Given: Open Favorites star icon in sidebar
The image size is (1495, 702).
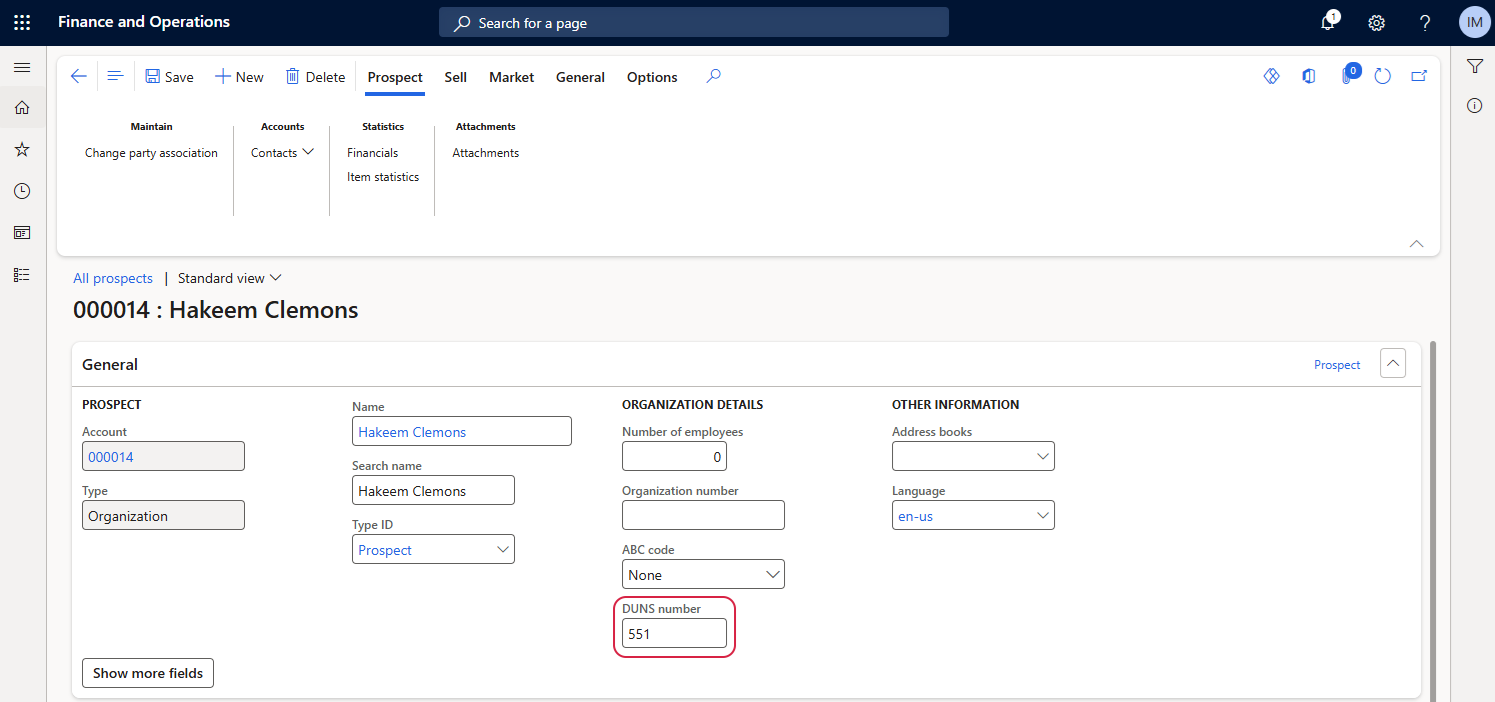Looking at the screenshot, I should coord(22,149).
